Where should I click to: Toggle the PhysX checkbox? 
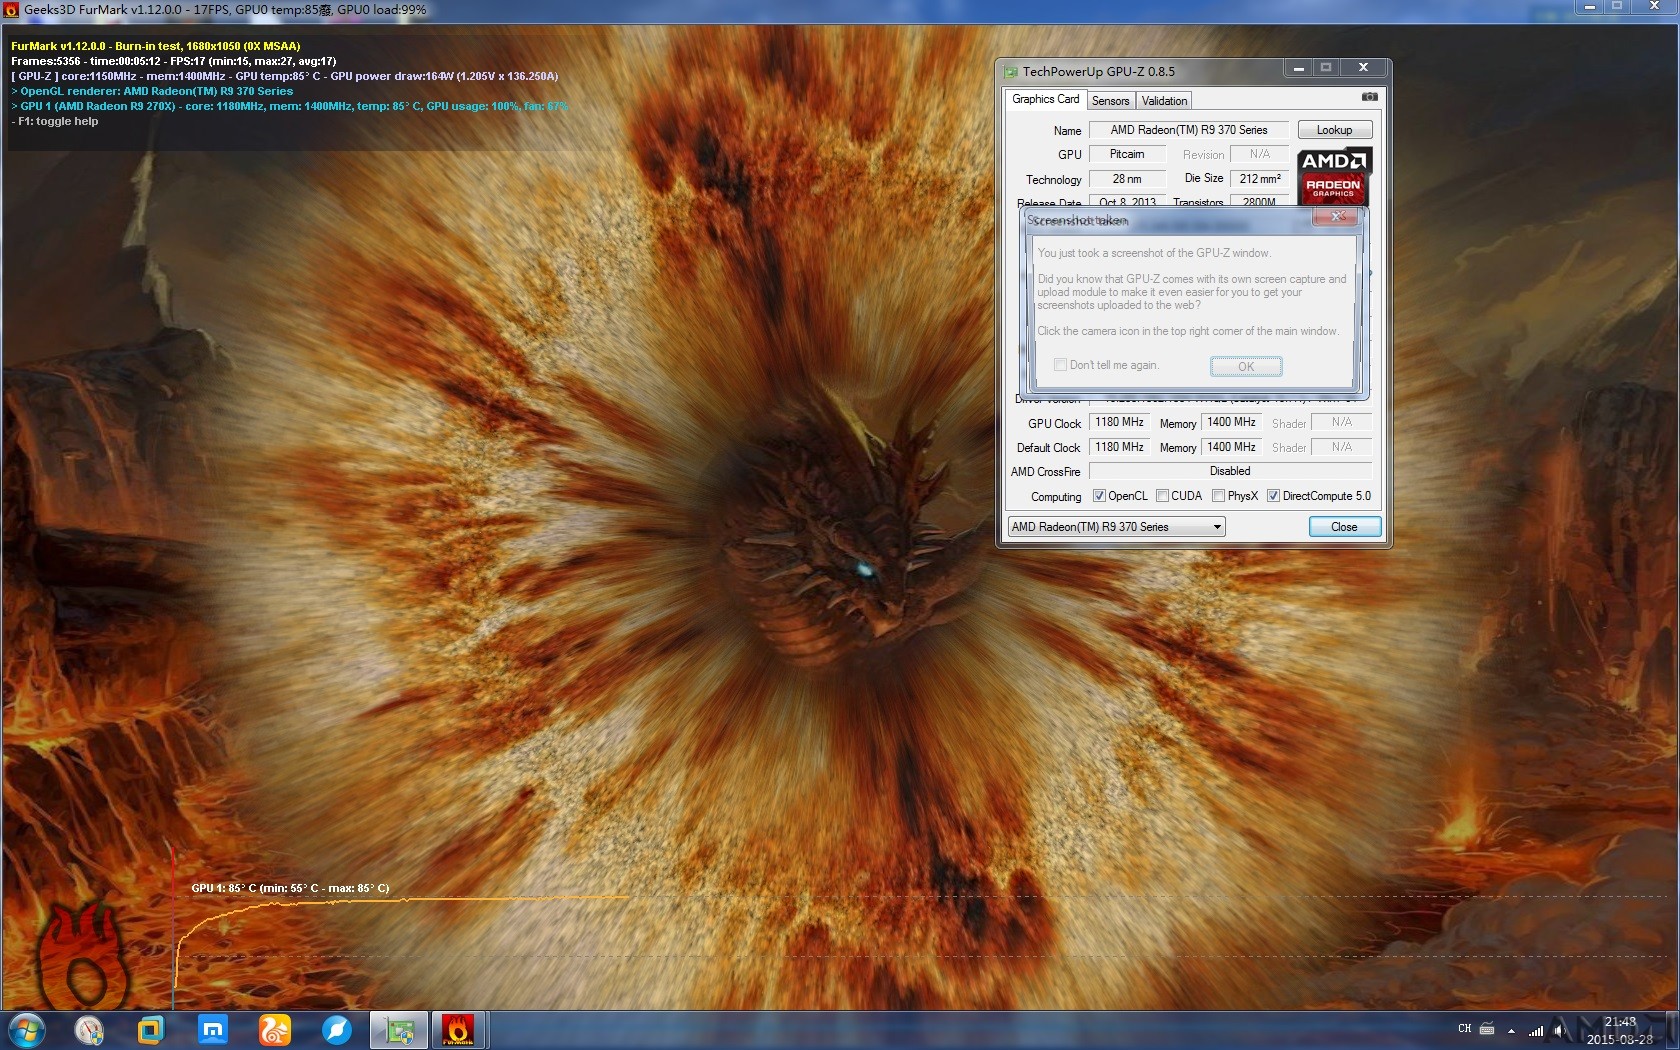tap(1219, 496)
